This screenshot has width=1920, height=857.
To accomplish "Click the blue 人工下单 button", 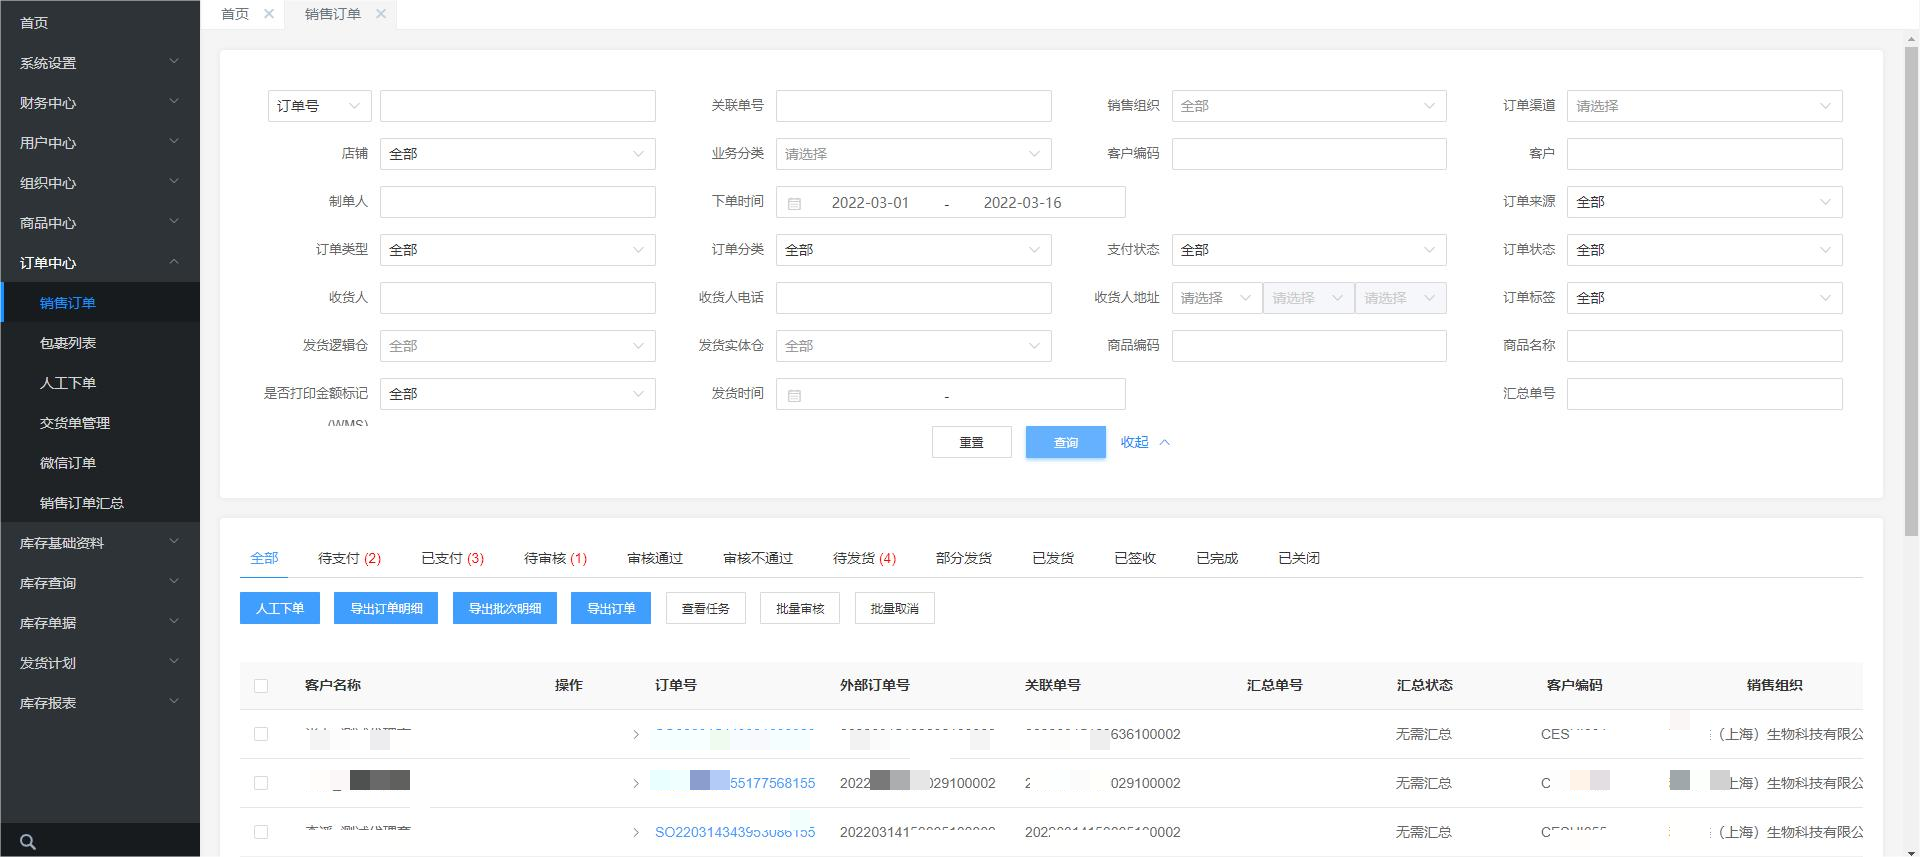I will click(280, 608).
